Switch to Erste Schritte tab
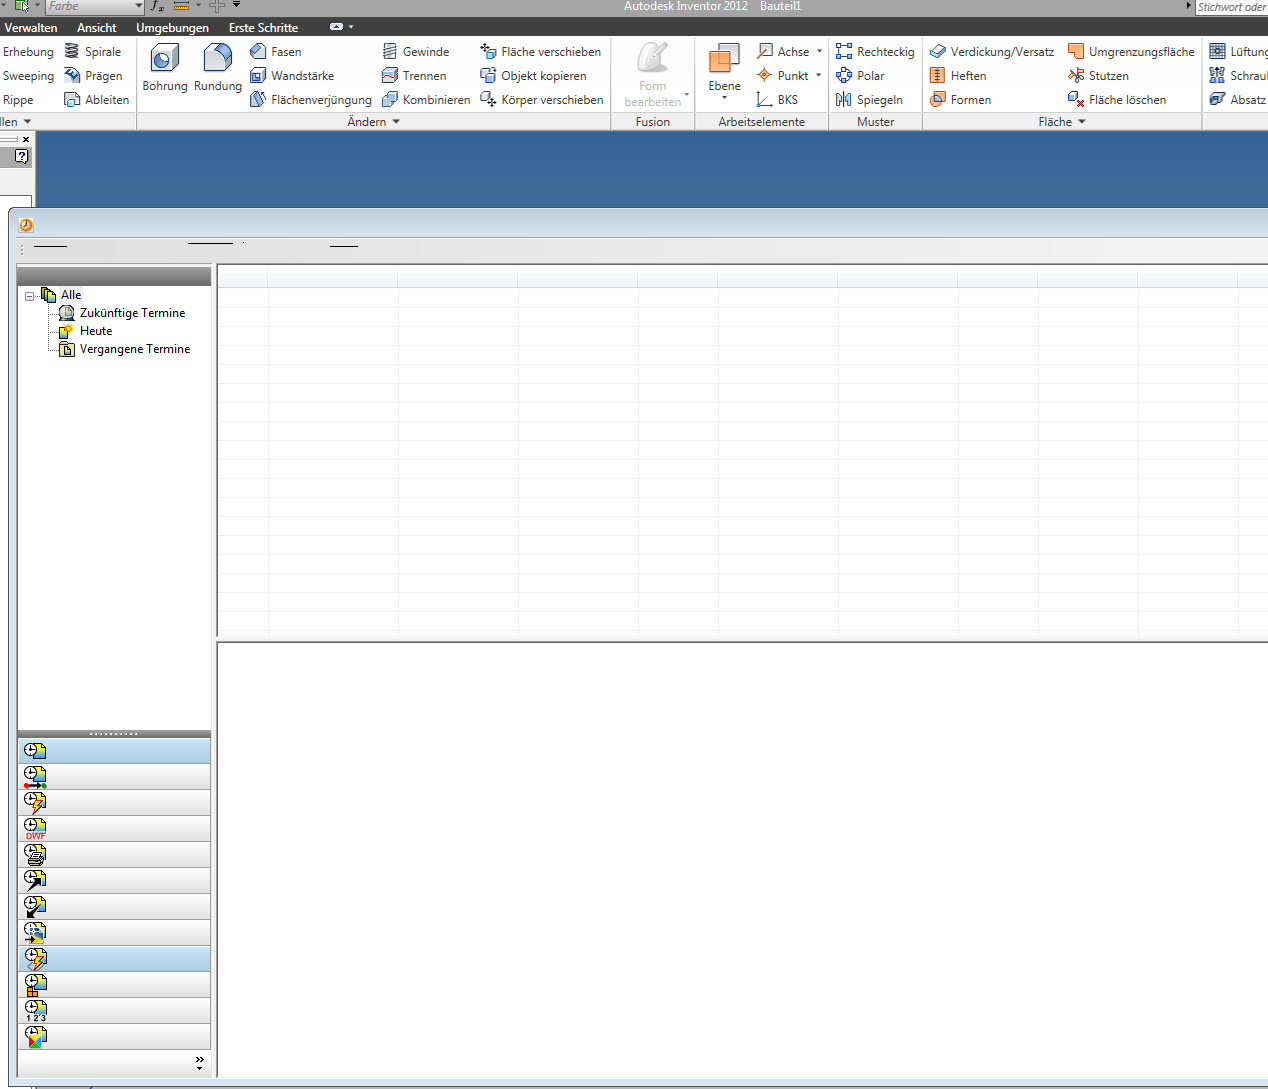The height and width of the screenshot is (1089, 1268). [263, 27]
